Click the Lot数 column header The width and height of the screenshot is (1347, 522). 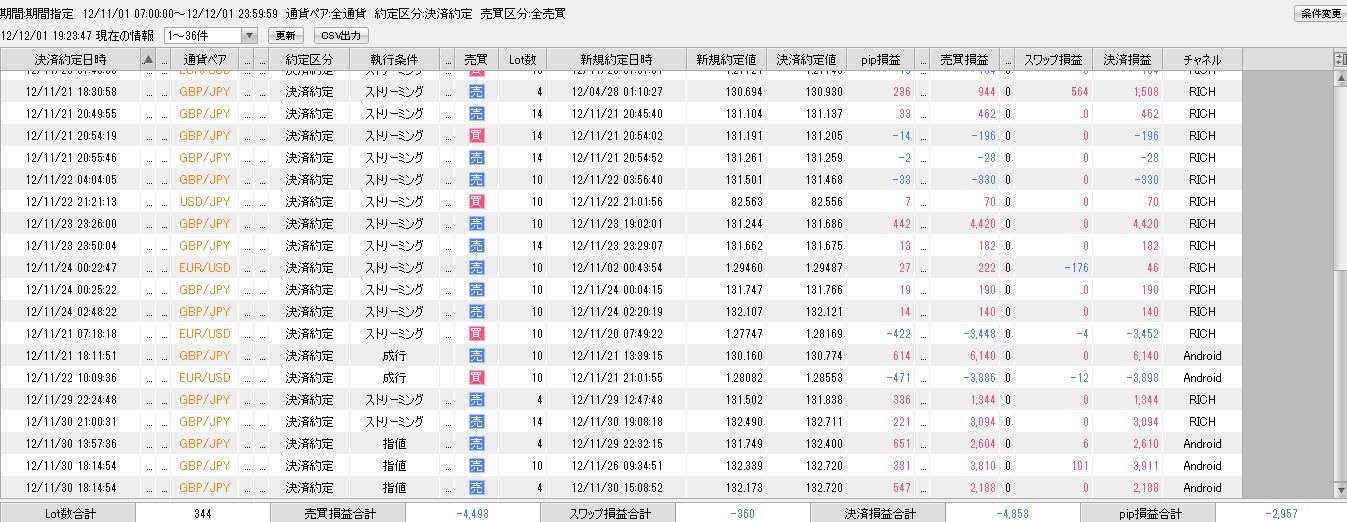(522, 60)
